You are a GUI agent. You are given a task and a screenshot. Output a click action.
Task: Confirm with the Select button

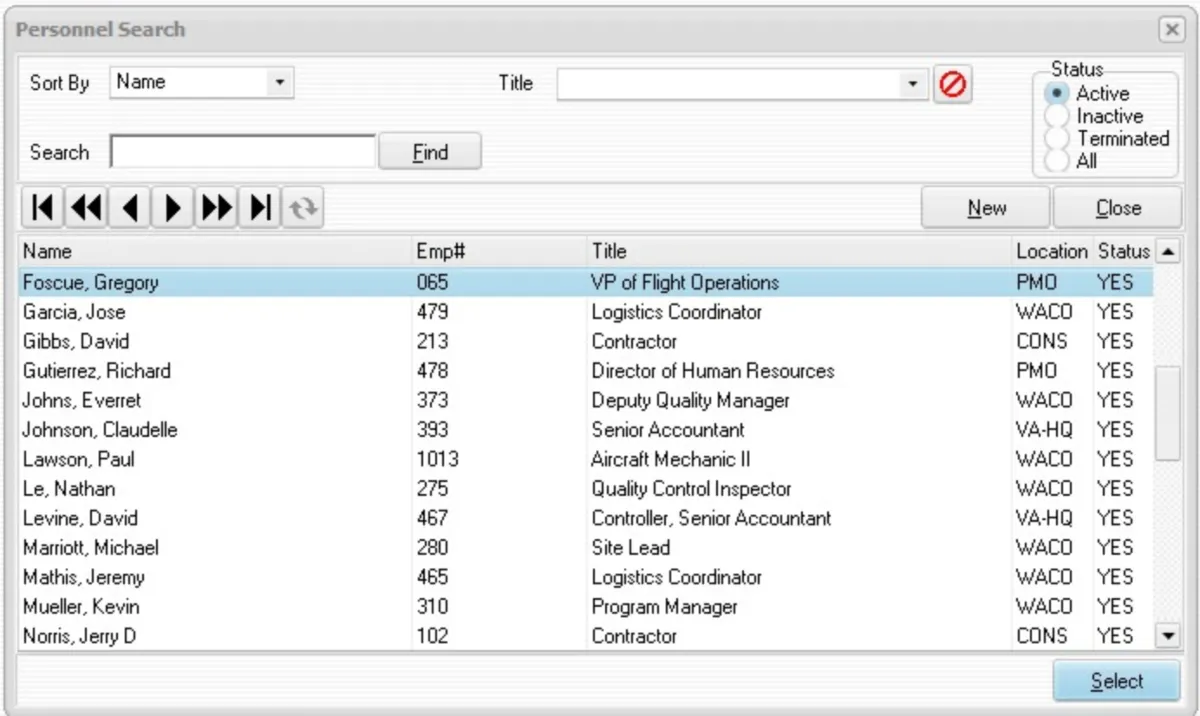coord(1116,681)
